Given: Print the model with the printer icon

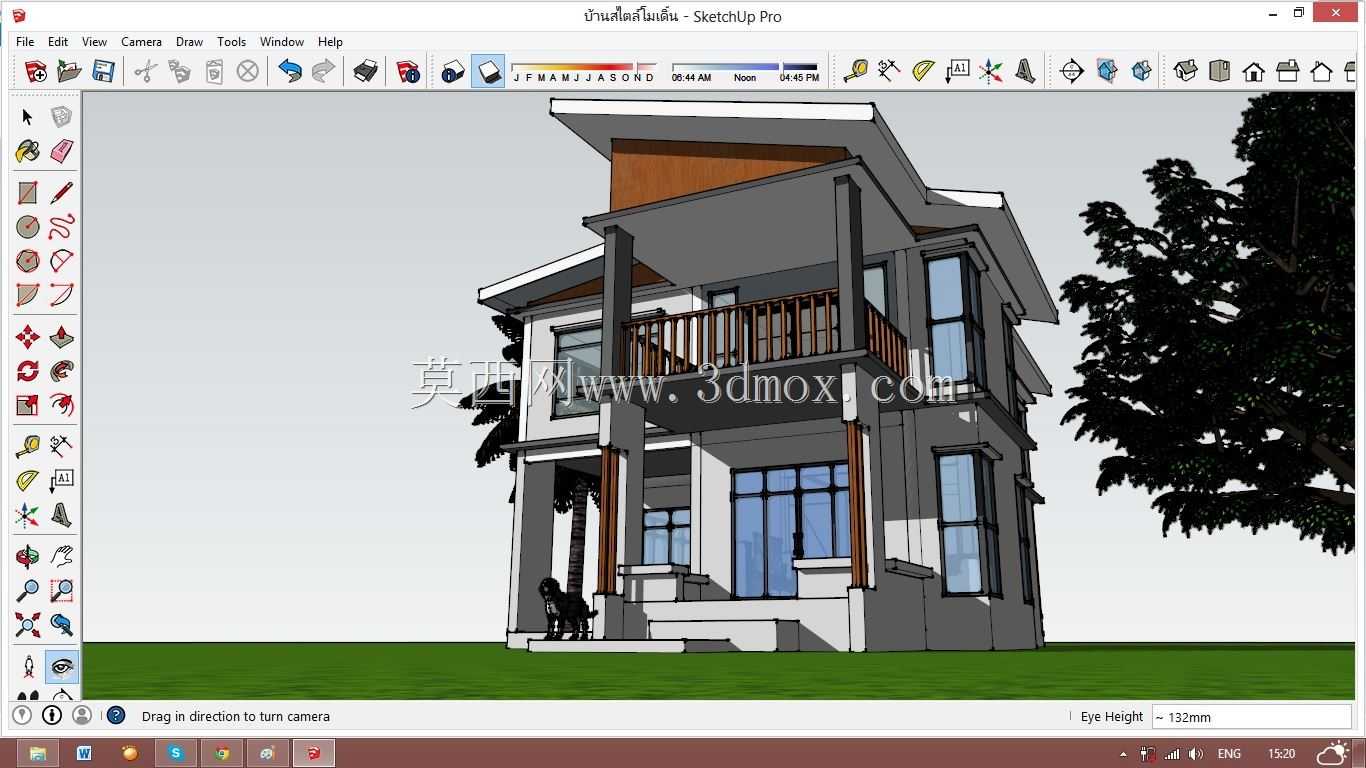Looking at the screenshot, I should tap(366, 71).
